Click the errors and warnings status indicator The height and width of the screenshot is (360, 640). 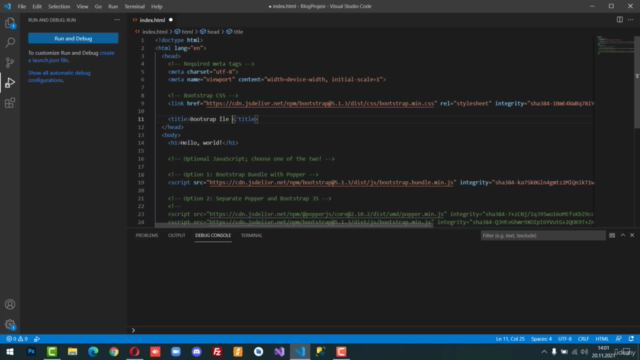pos(17,339)
